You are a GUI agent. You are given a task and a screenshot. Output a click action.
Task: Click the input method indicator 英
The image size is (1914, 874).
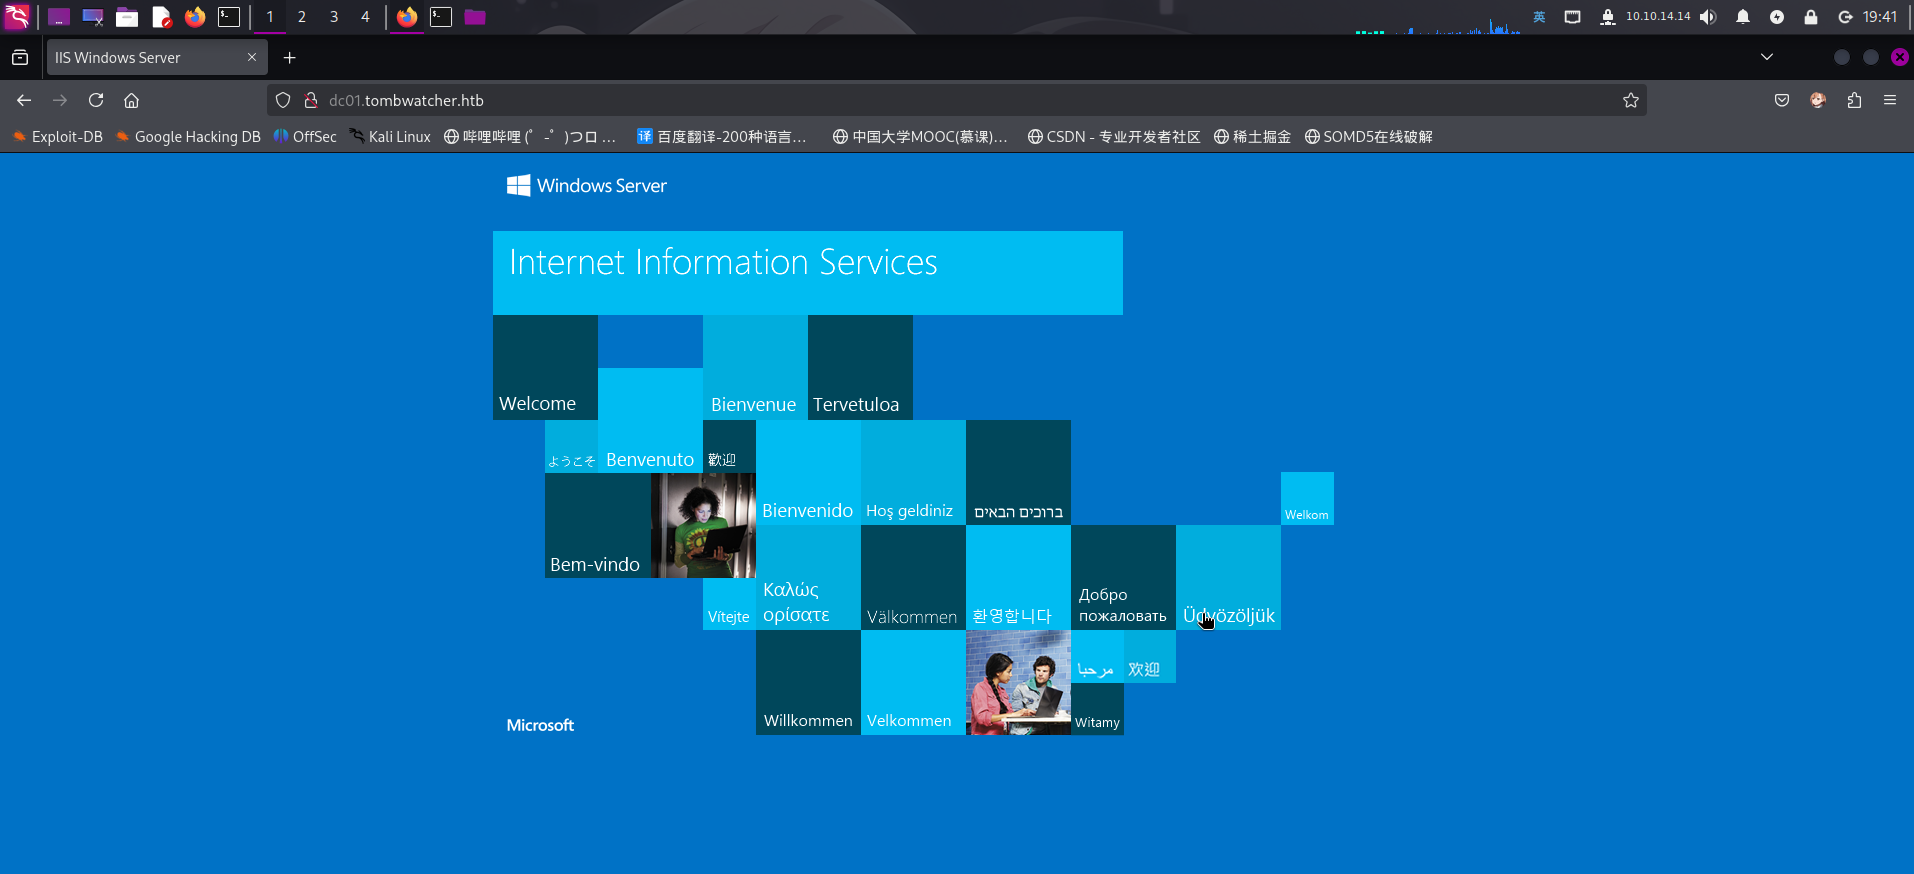(1539, 17)
